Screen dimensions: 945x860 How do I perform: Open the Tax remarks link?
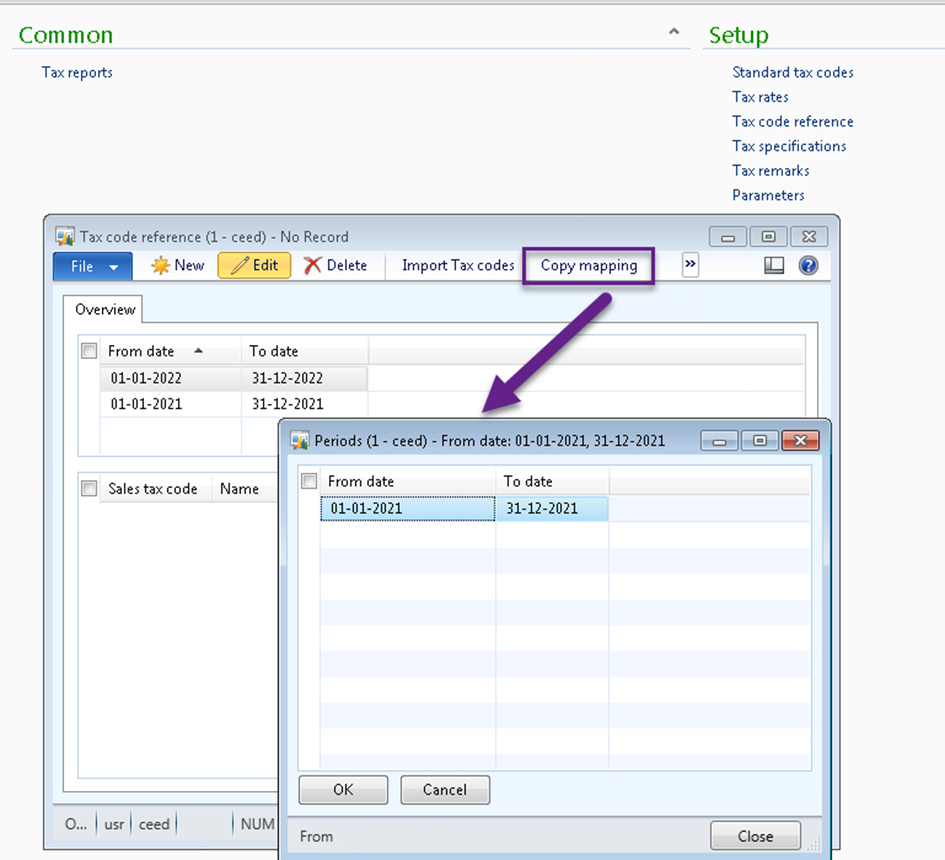pos(770,171)
